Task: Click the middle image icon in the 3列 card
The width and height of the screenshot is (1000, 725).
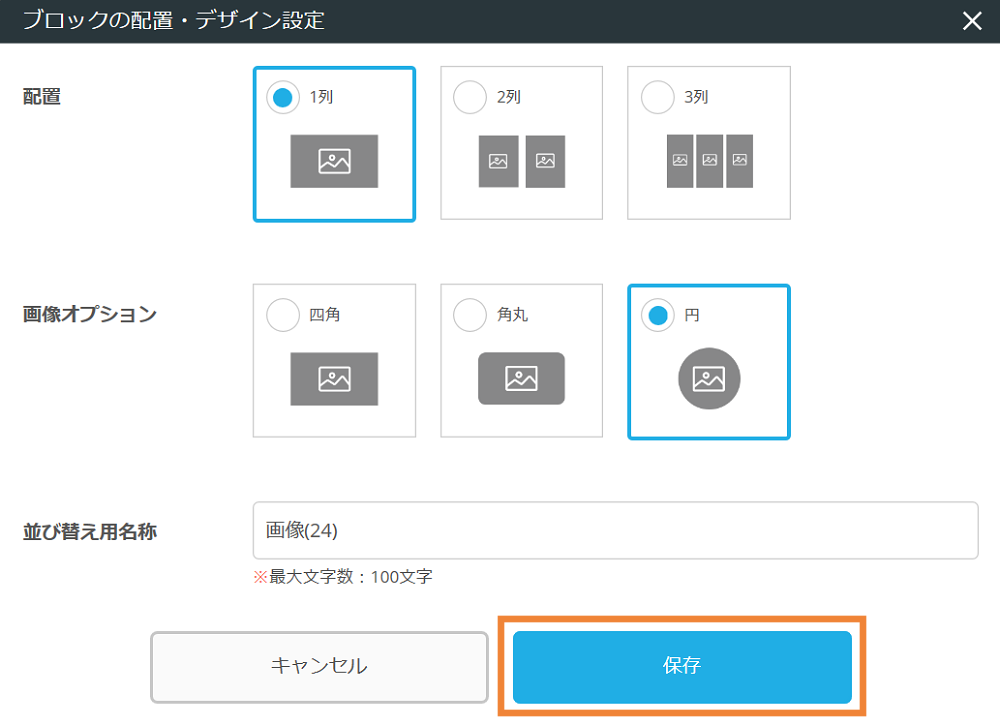Action: (708, 161)
